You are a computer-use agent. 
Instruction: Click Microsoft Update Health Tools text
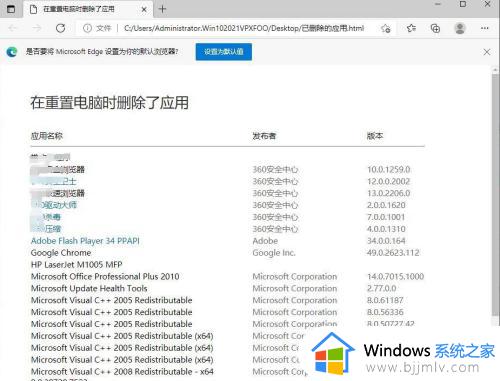click(x=89, y=288)
